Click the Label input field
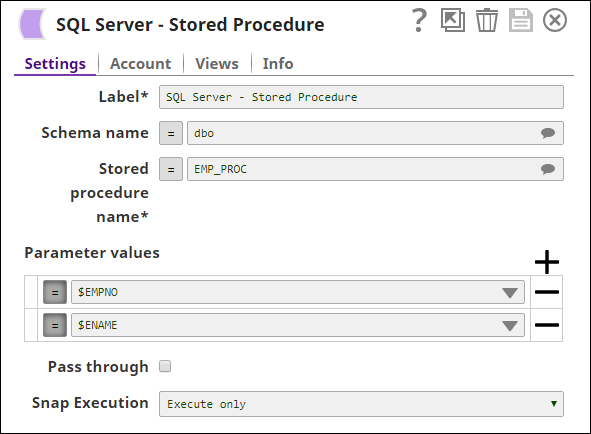591x434 pixels. (x=361, y=97)
